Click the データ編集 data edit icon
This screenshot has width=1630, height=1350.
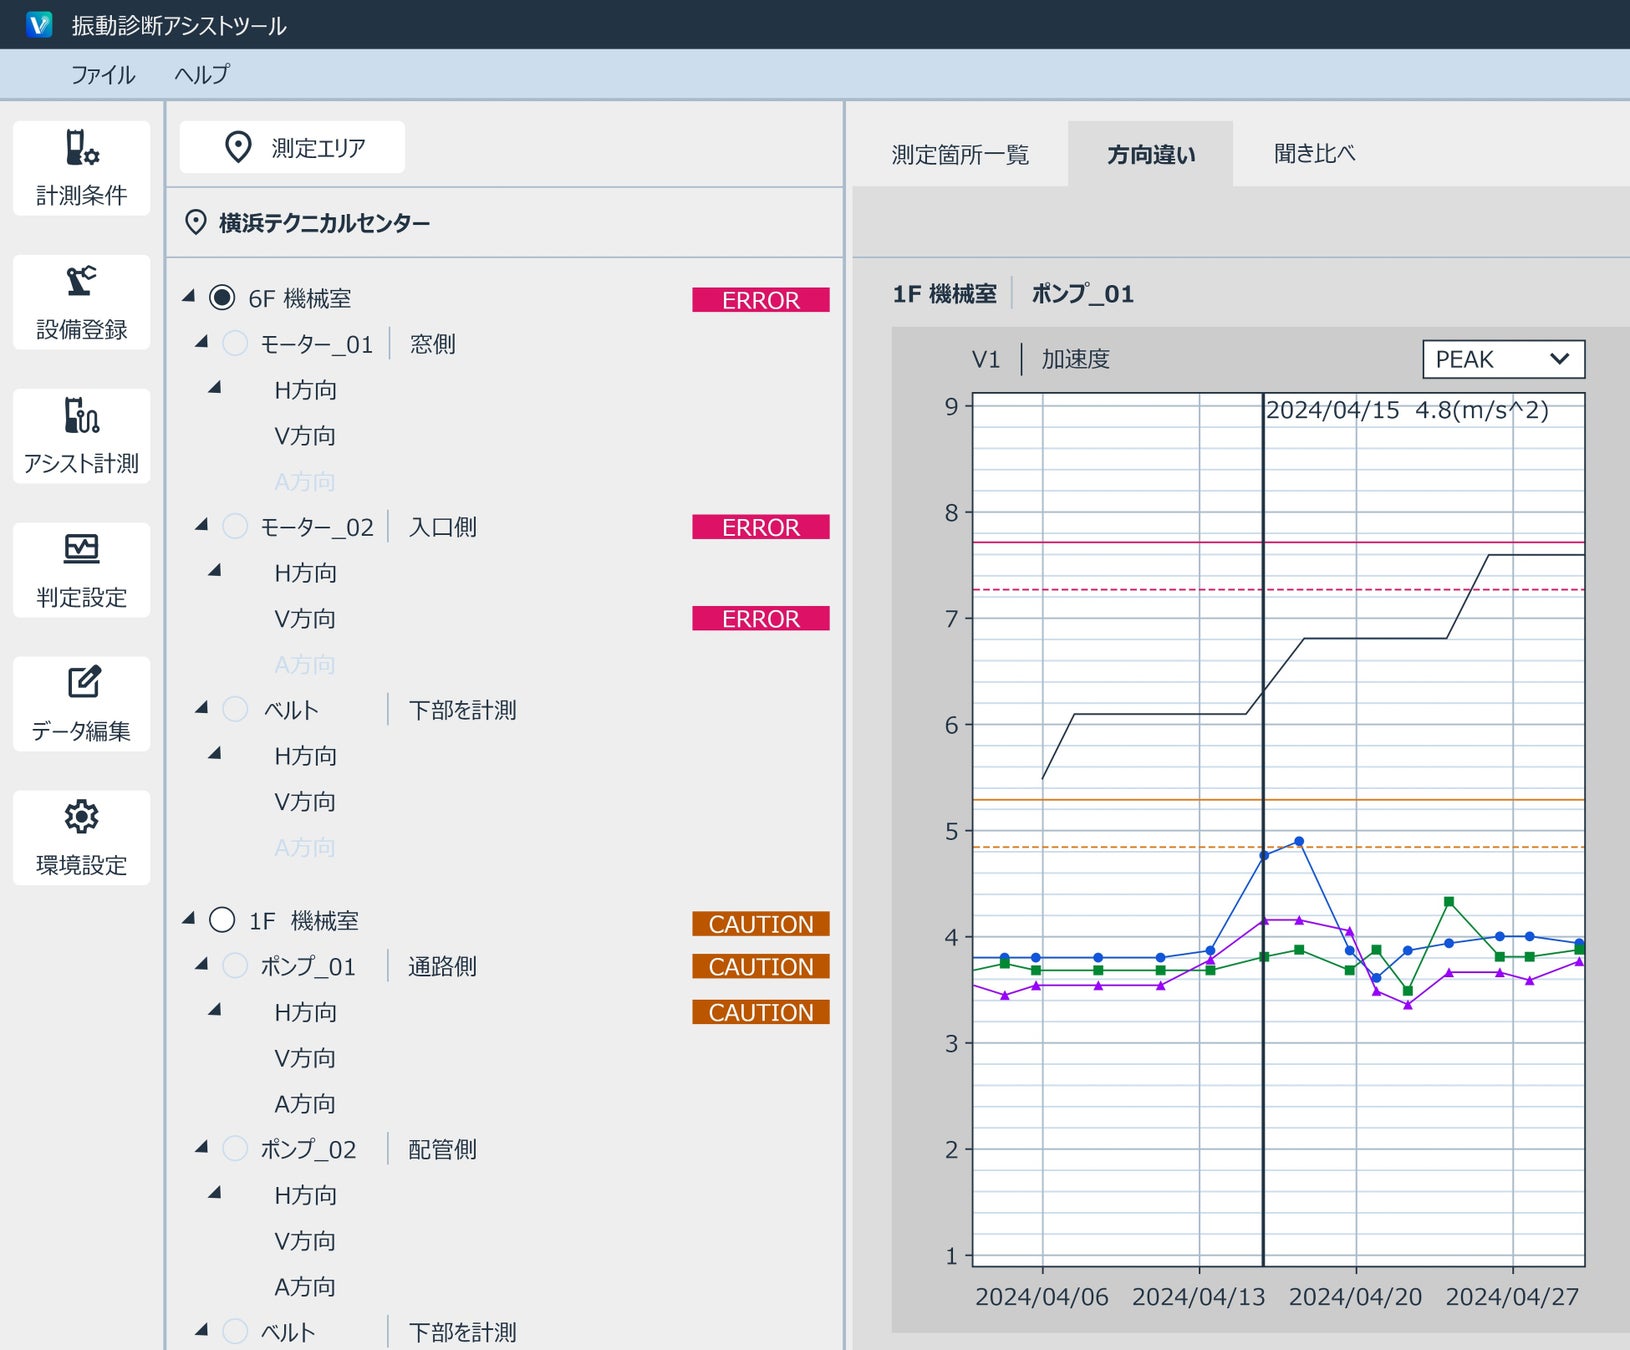tap(82, 684)
